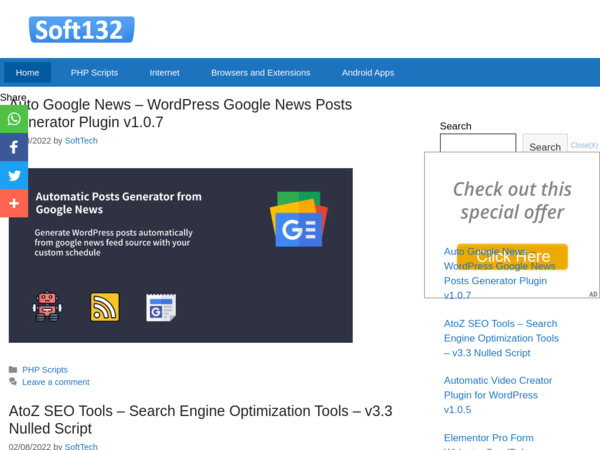The width and height of the screenshot is (600, 450).
Task: Click the comment bubble icon
Action: (x=13, y=382)
